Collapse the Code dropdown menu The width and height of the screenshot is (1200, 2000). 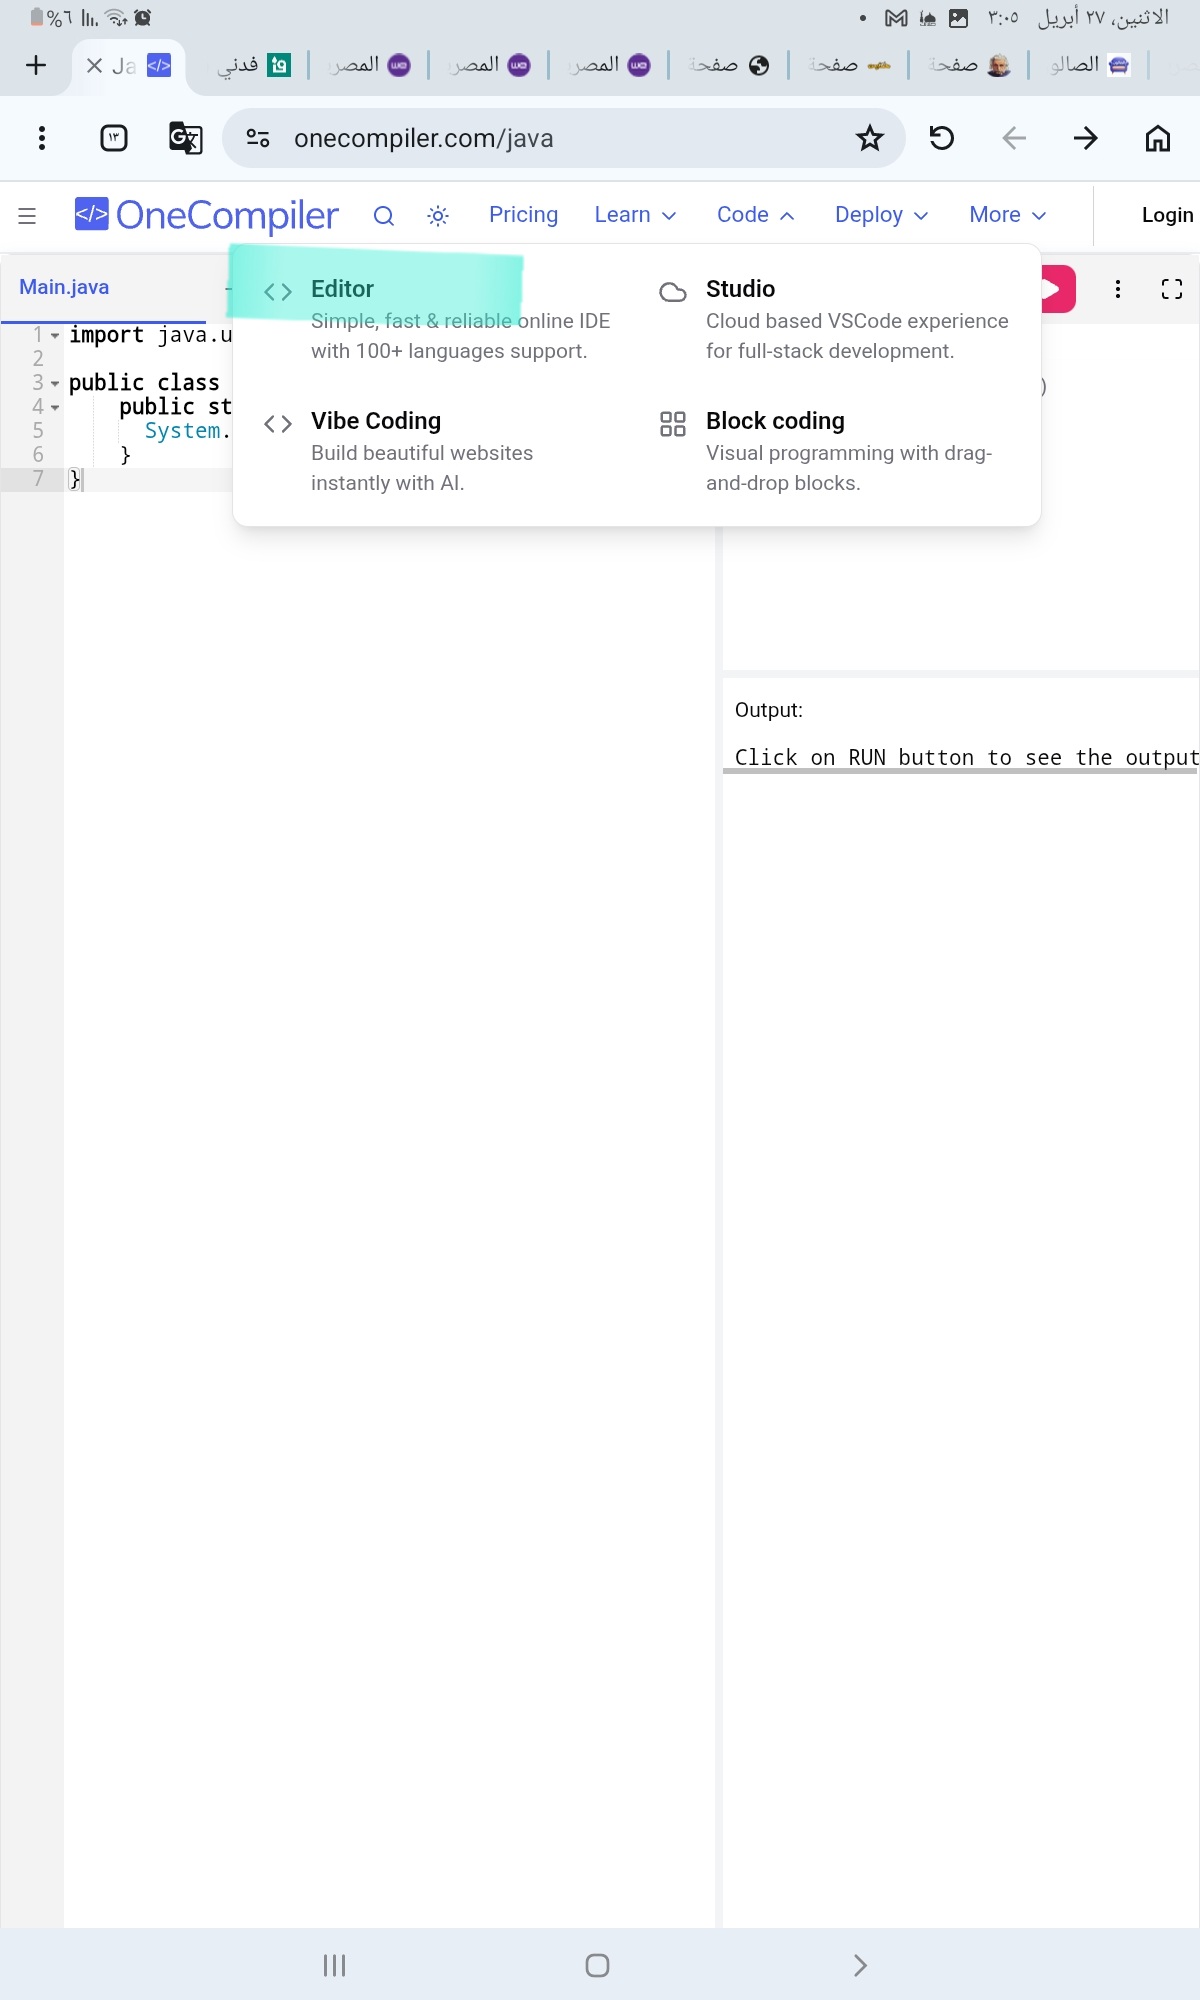(x=755, y=215)
